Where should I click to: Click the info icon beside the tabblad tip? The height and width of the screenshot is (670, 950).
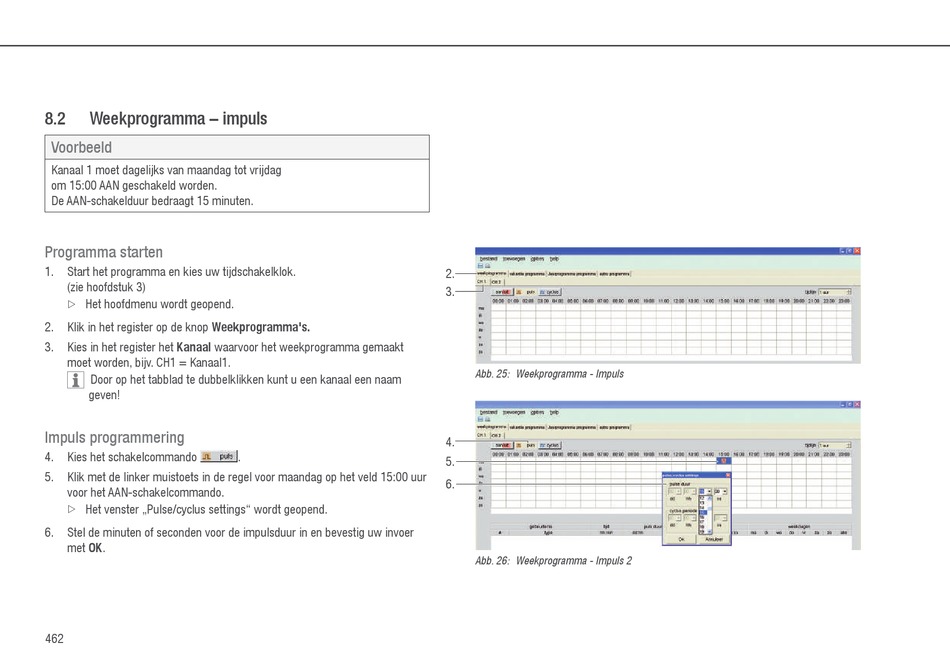click(x=75, y=380)
